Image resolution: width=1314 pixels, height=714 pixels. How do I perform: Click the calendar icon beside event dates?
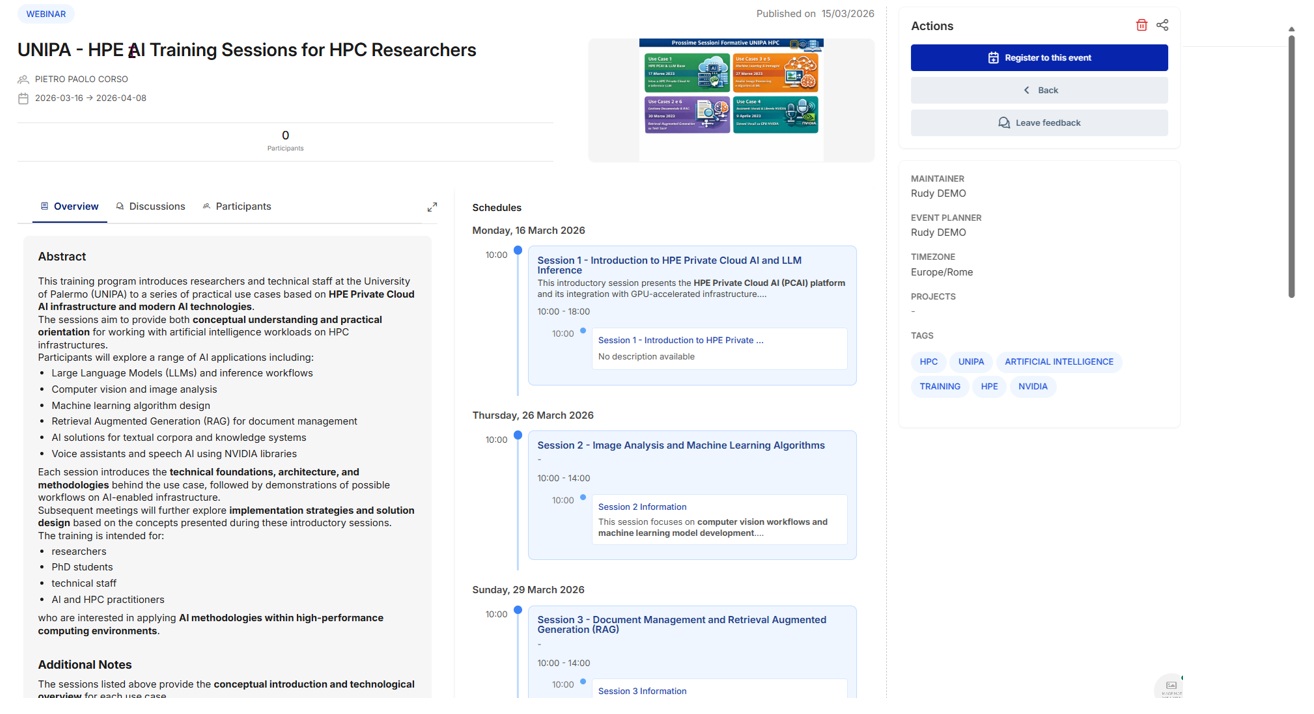pos(23,98)
